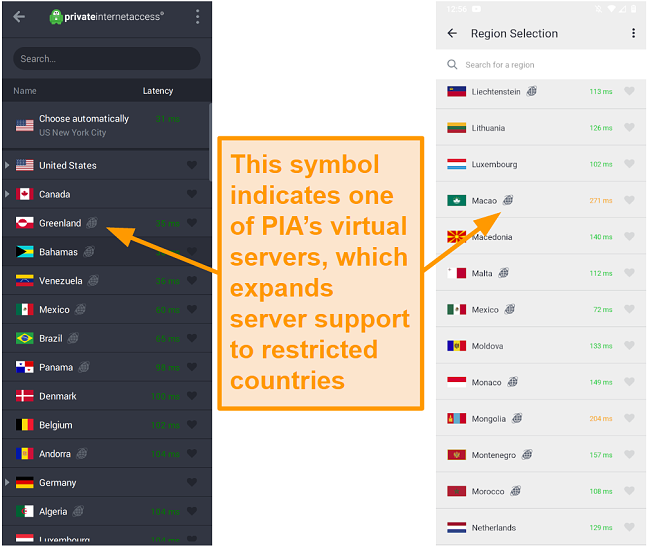Tap the region search magnifier icon
Image resolution: width=650 pixels, height=550 pixels.
(452, 65)
